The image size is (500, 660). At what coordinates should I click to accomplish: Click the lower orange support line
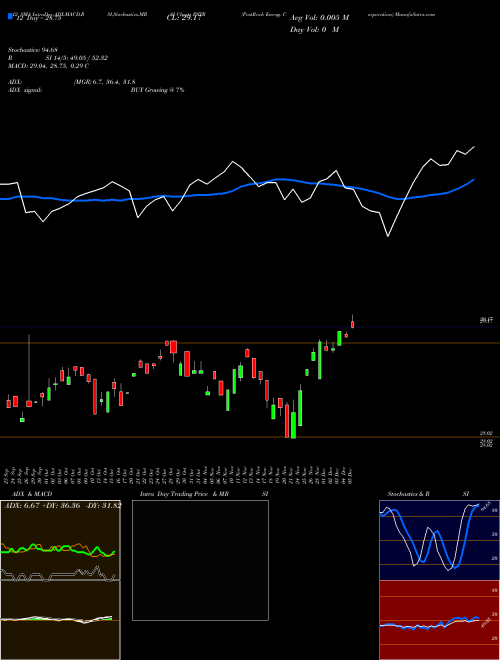click(x=250, y=437)
